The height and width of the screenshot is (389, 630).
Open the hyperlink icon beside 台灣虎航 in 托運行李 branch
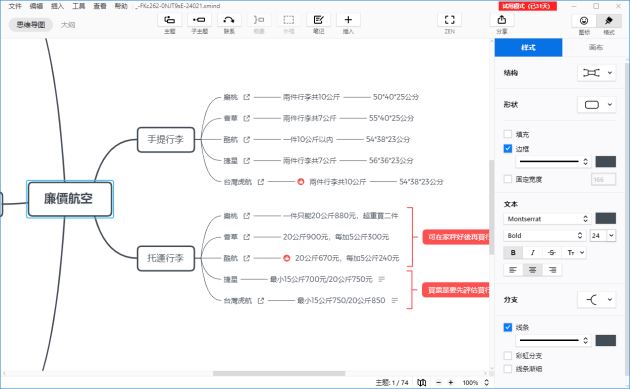pyautogui.click(x=261, y=301)
